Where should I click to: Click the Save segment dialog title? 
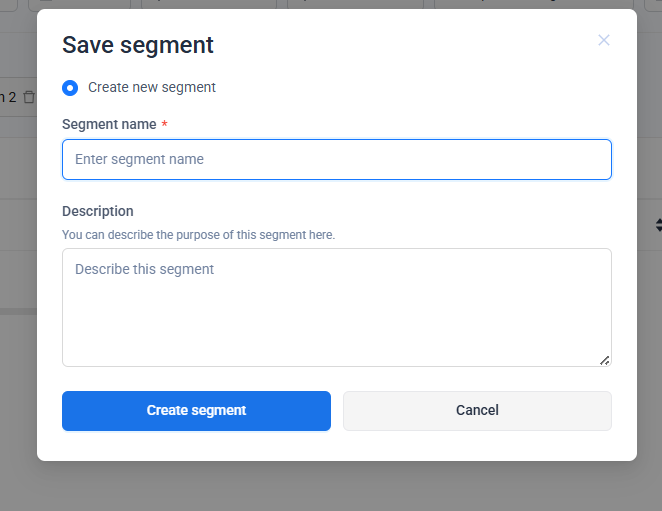point(137,45)
